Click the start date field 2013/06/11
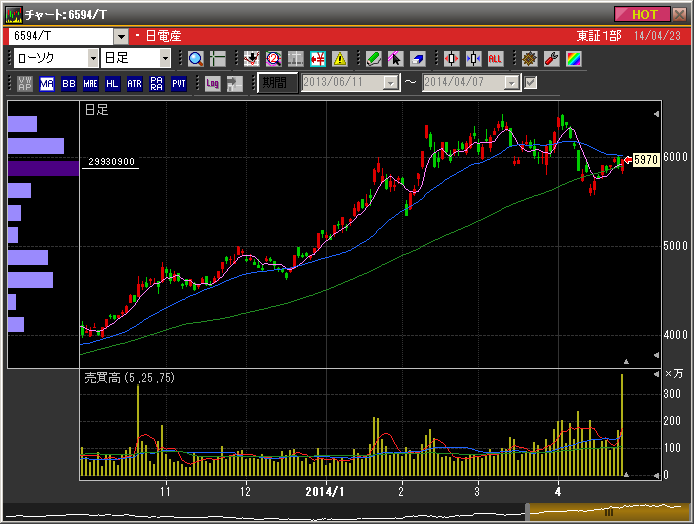The width and height of the screenshot is (694, 524). coord(341,83)
